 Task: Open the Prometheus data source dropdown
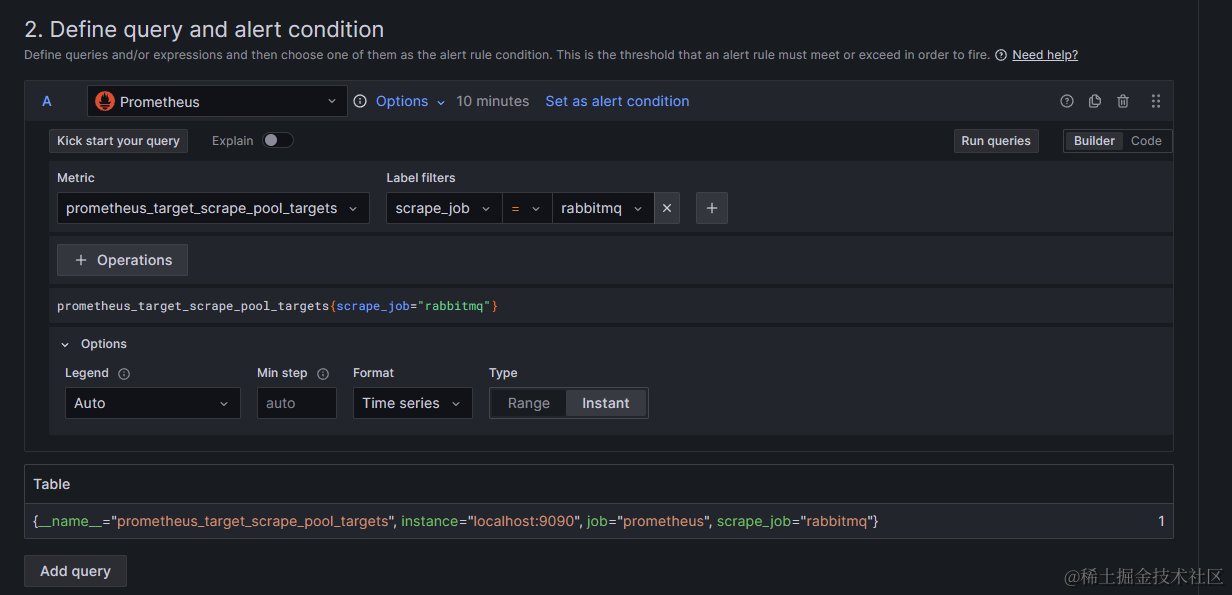pyautogui.click(x=217, y=101)
